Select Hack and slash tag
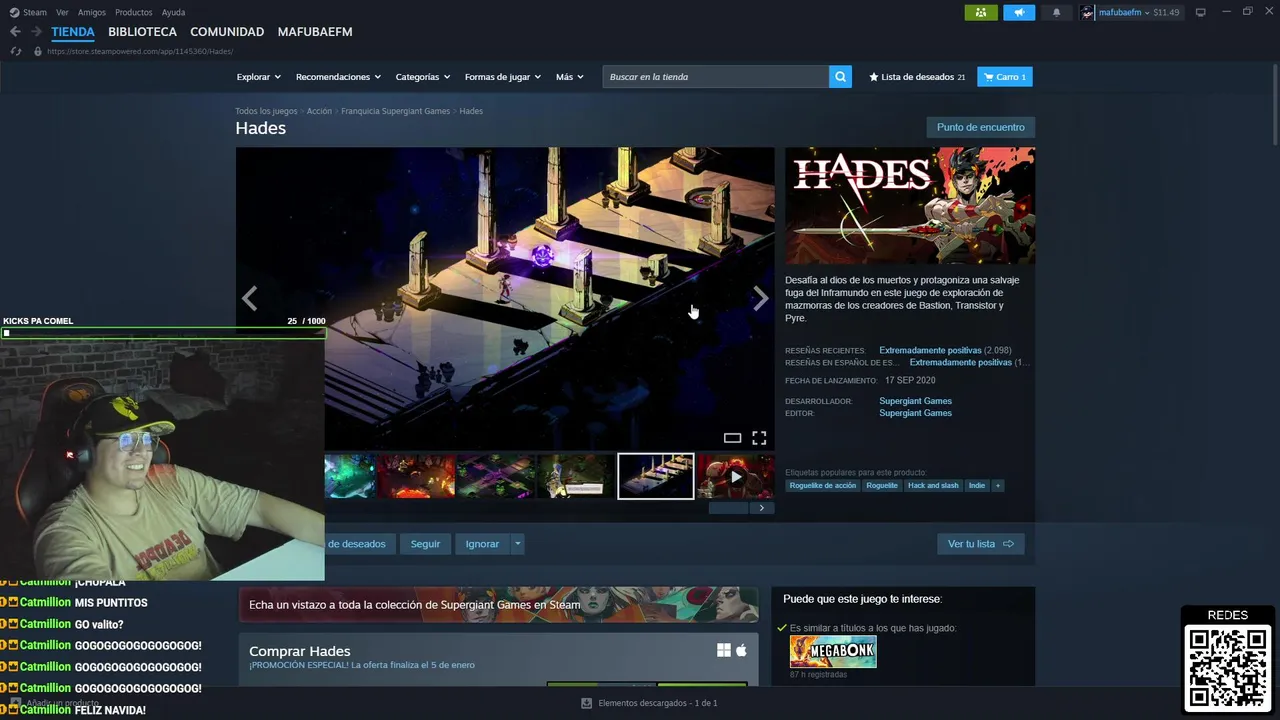The width and height of the screenshot is (1280, 720). tap(933, 486)
